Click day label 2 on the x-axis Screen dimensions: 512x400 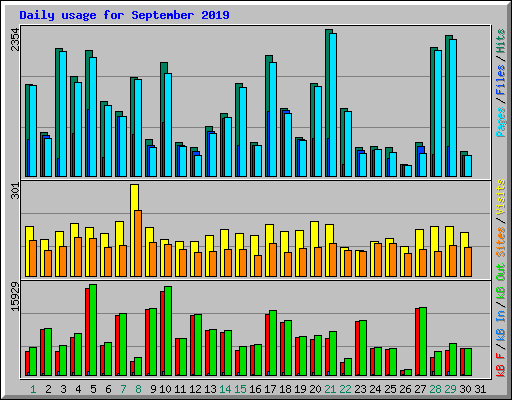48,389
